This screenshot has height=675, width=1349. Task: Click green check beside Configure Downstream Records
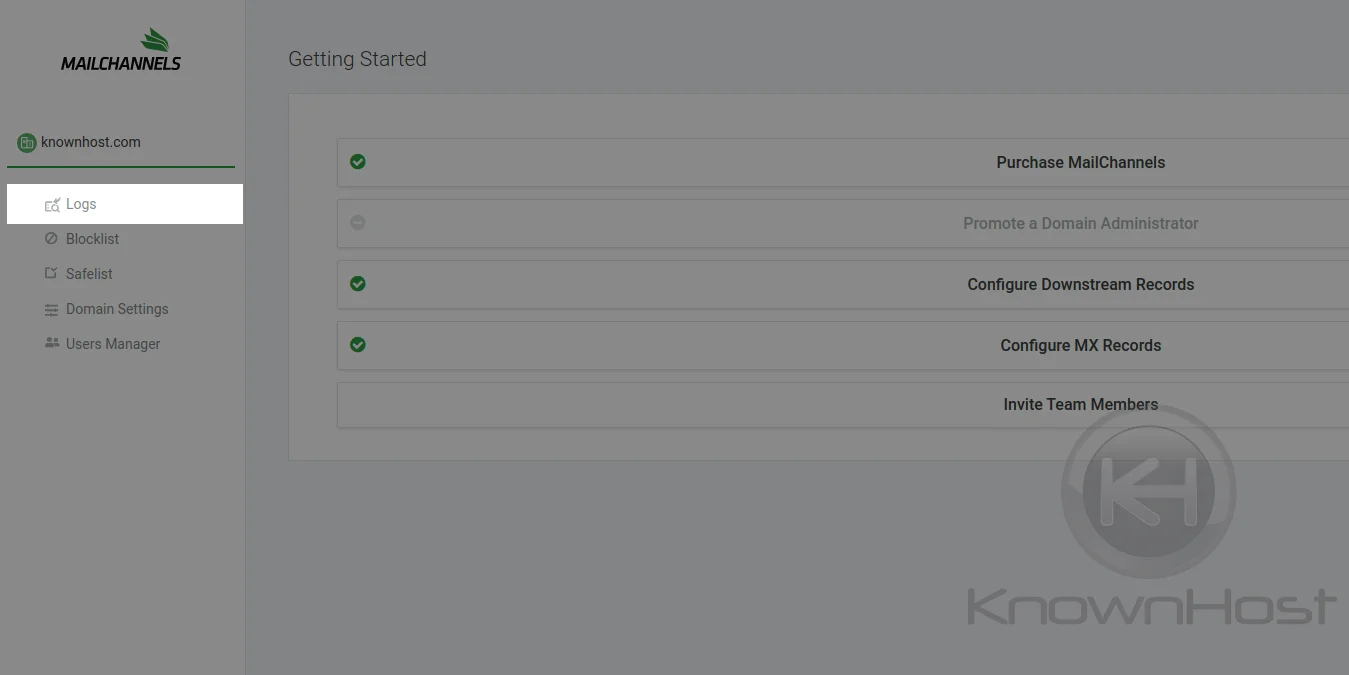coord(358,284)
